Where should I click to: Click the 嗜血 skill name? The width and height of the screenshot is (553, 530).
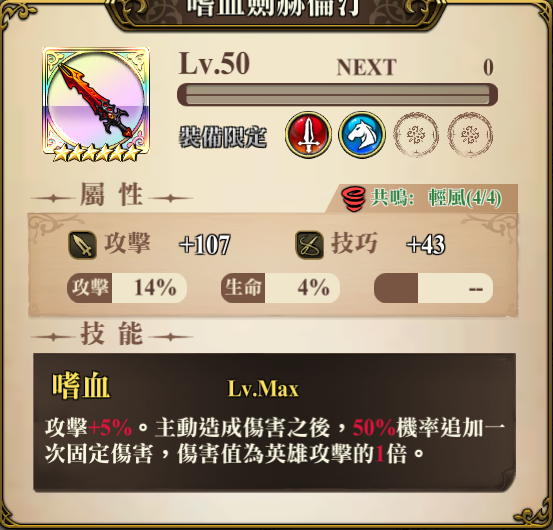(81, 386)
